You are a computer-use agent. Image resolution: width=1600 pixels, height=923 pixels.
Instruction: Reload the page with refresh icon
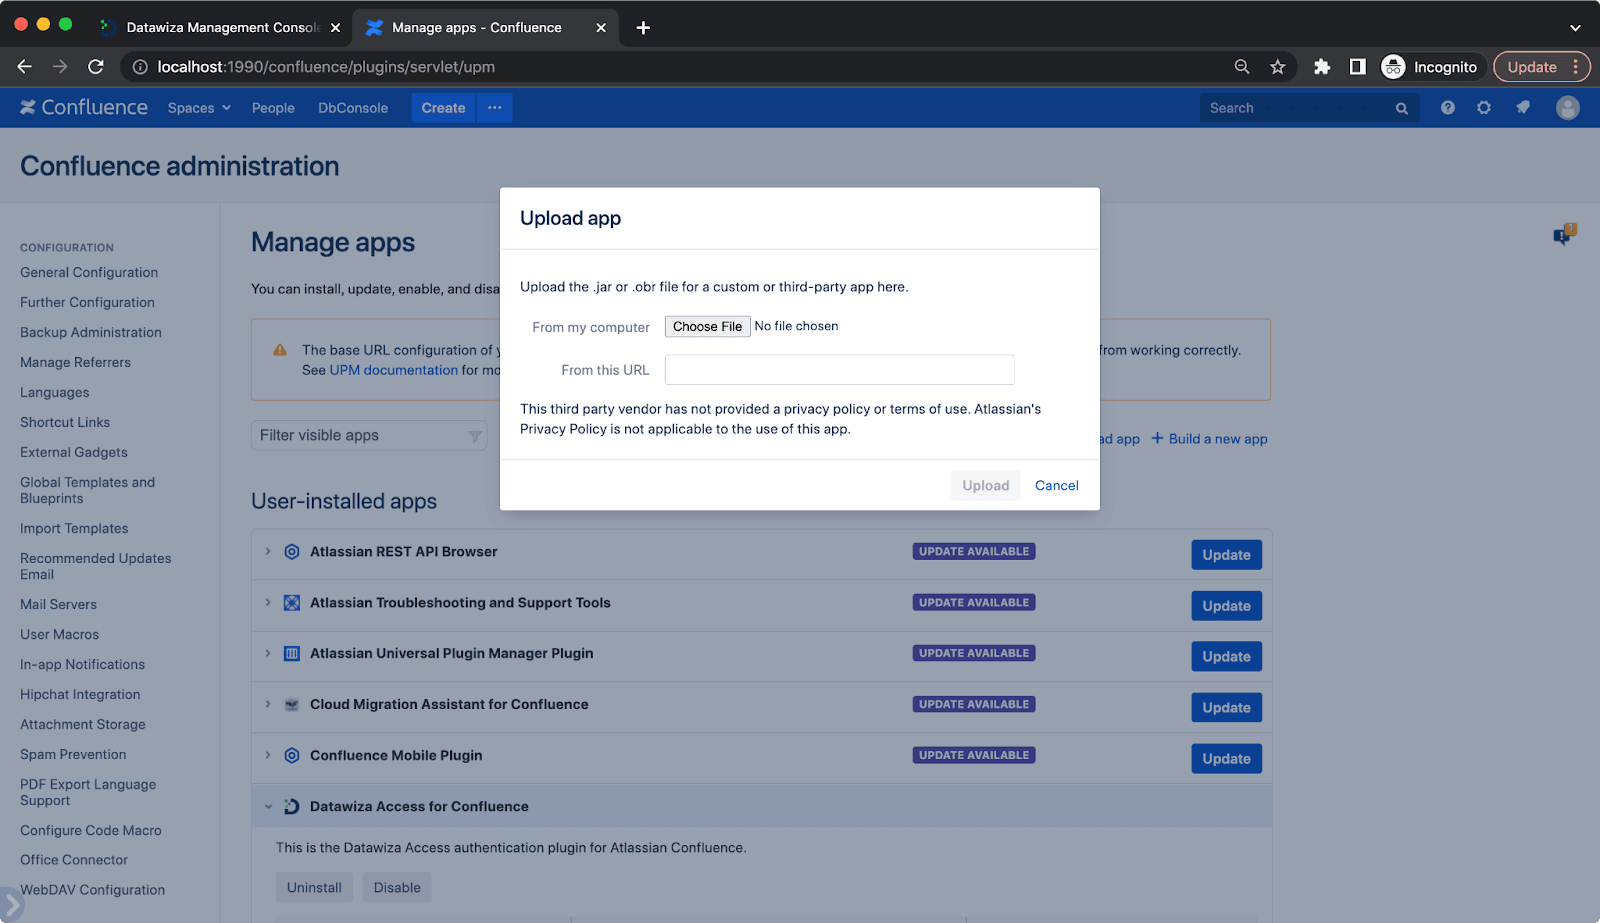(x=96, y=67)
